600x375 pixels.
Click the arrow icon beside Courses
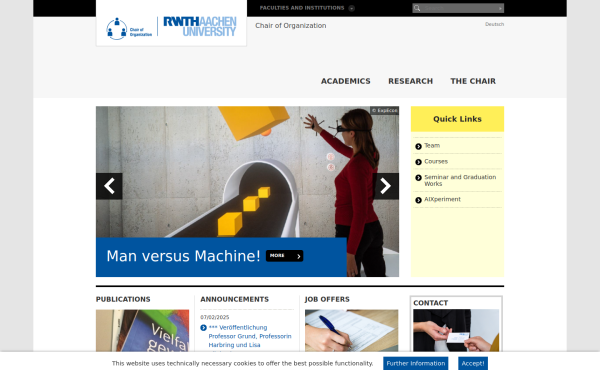[x=418, y=162]
